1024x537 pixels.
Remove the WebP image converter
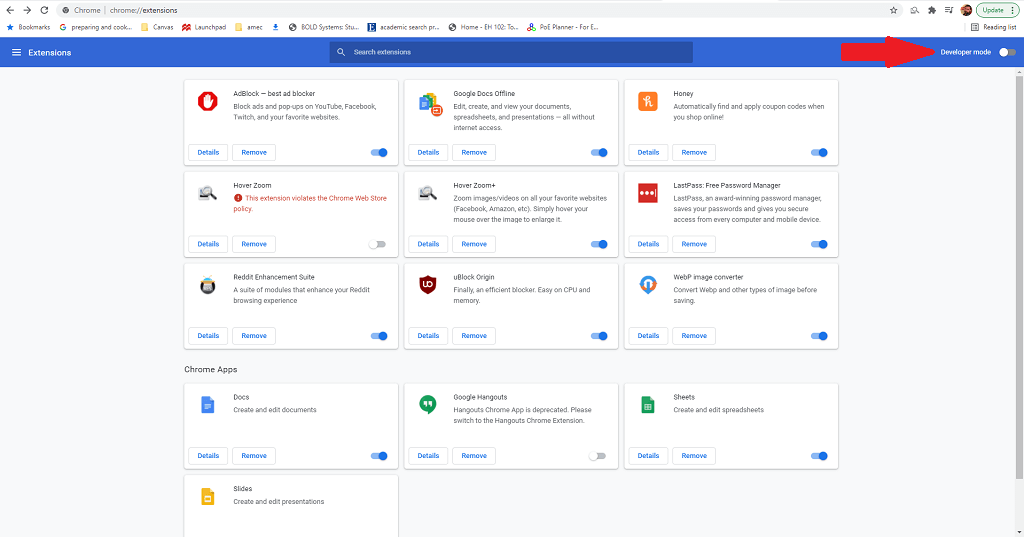(694, 335)
